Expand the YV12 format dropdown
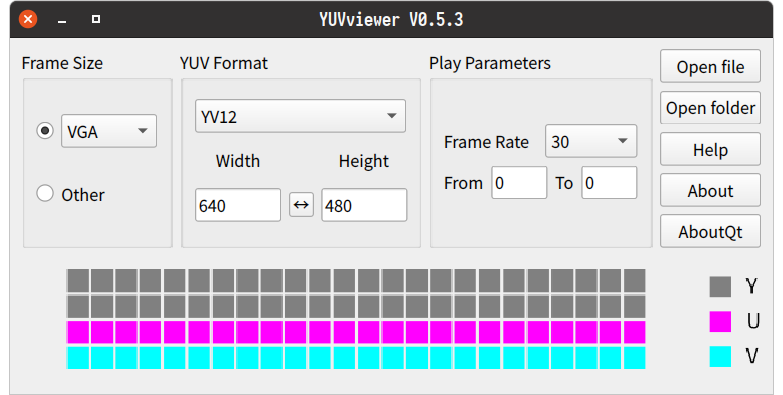The height and width of the screenshot is (395, 783). point(300,116)
